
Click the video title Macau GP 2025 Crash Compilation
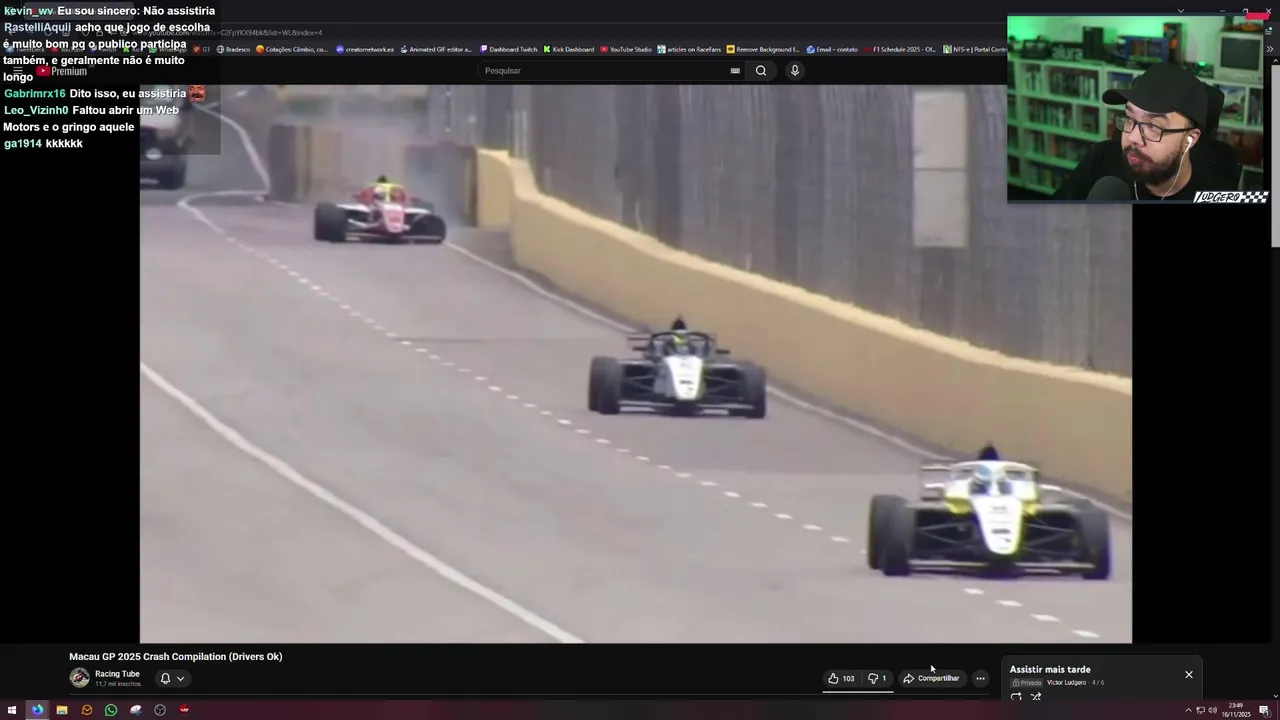176,657
